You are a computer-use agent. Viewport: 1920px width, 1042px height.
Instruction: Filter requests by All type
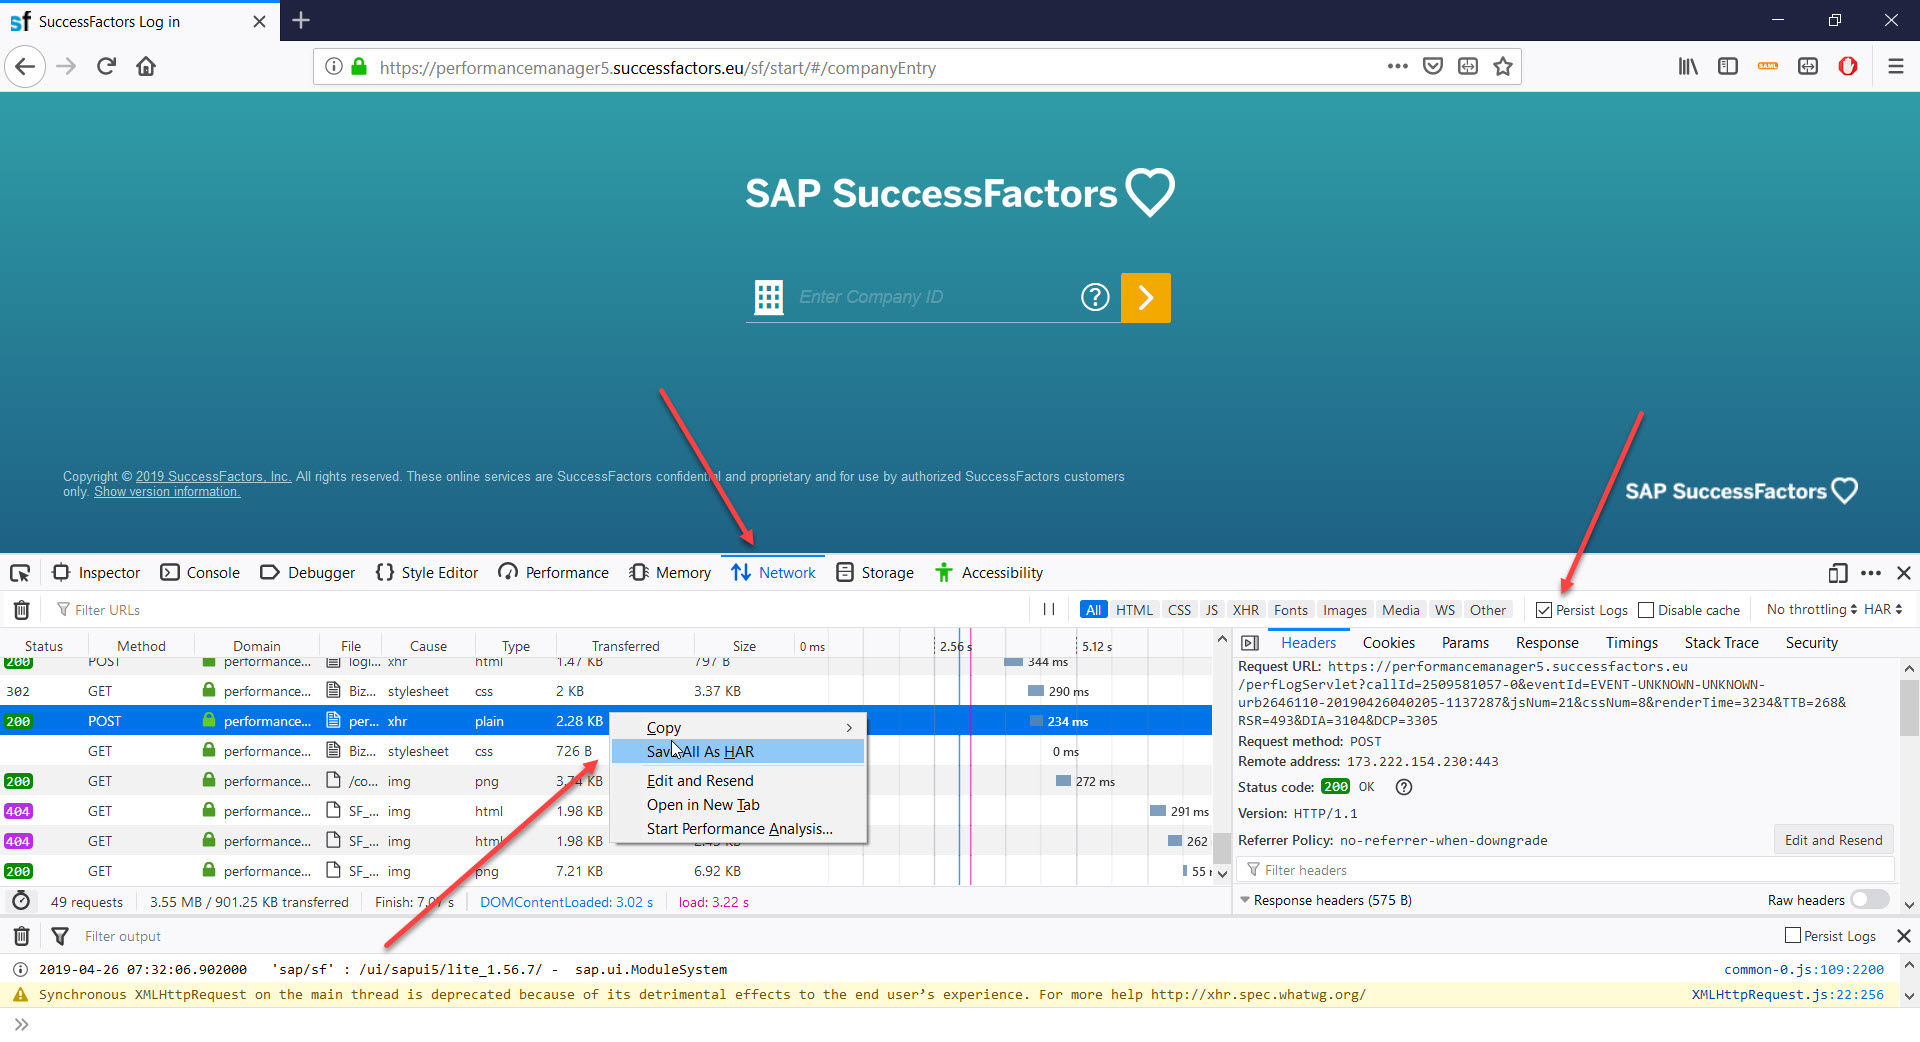pos(1093,610)
